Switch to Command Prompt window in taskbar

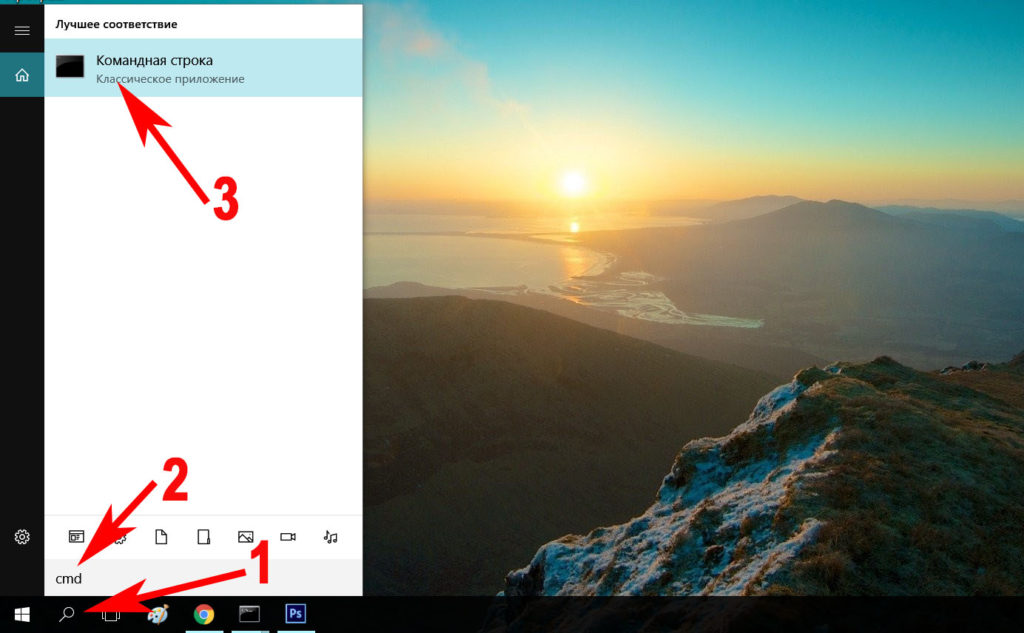(x=249, y=614)
